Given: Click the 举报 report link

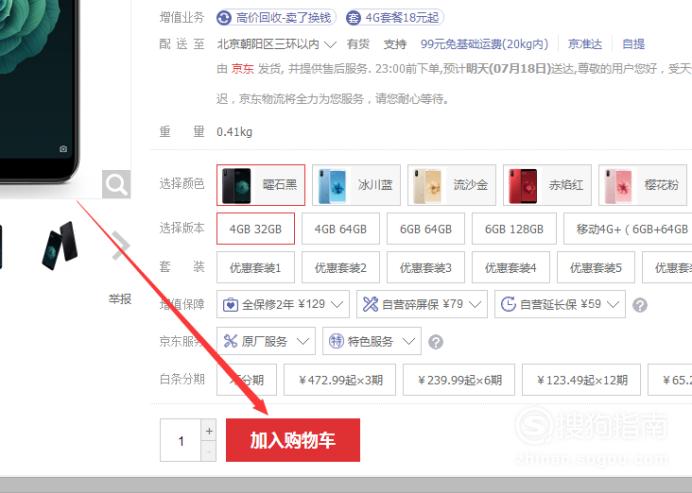Looking at the screenshot, I should point(120,299).
